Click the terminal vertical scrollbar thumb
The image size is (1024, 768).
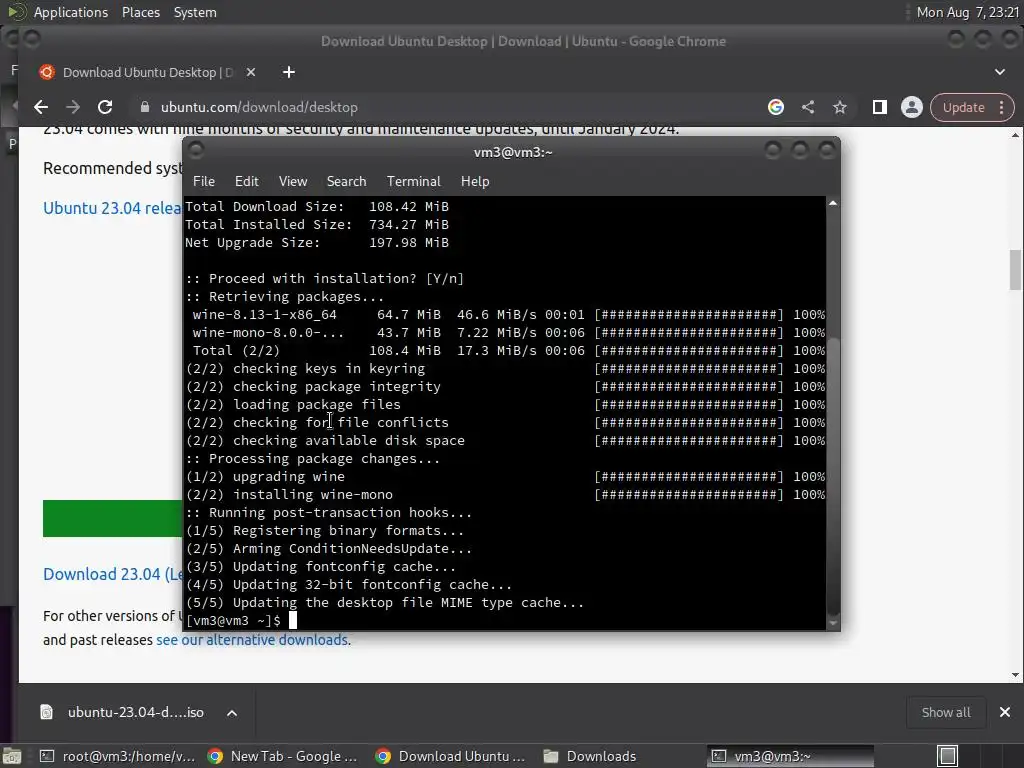click(x=833, y=475)
